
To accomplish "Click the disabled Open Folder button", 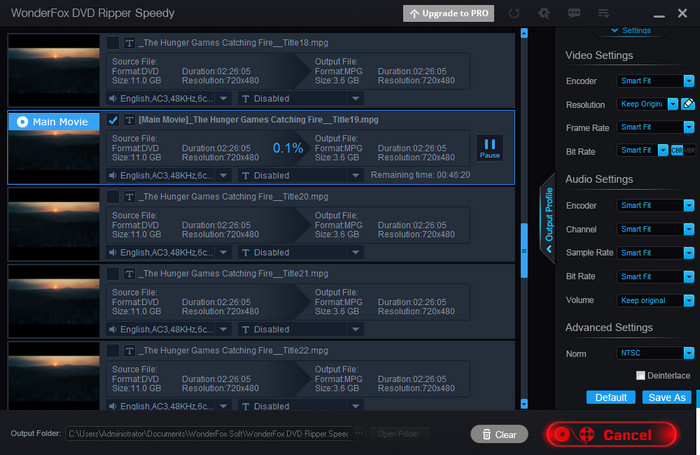I will 399,434.
